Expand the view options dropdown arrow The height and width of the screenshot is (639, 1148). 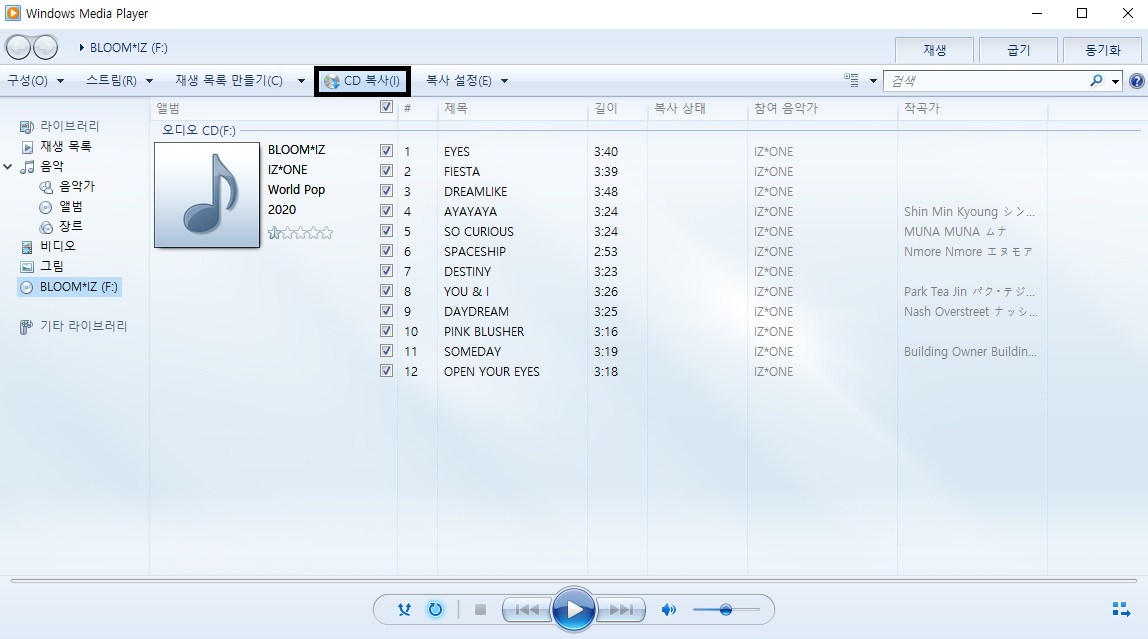coord(873,81)
